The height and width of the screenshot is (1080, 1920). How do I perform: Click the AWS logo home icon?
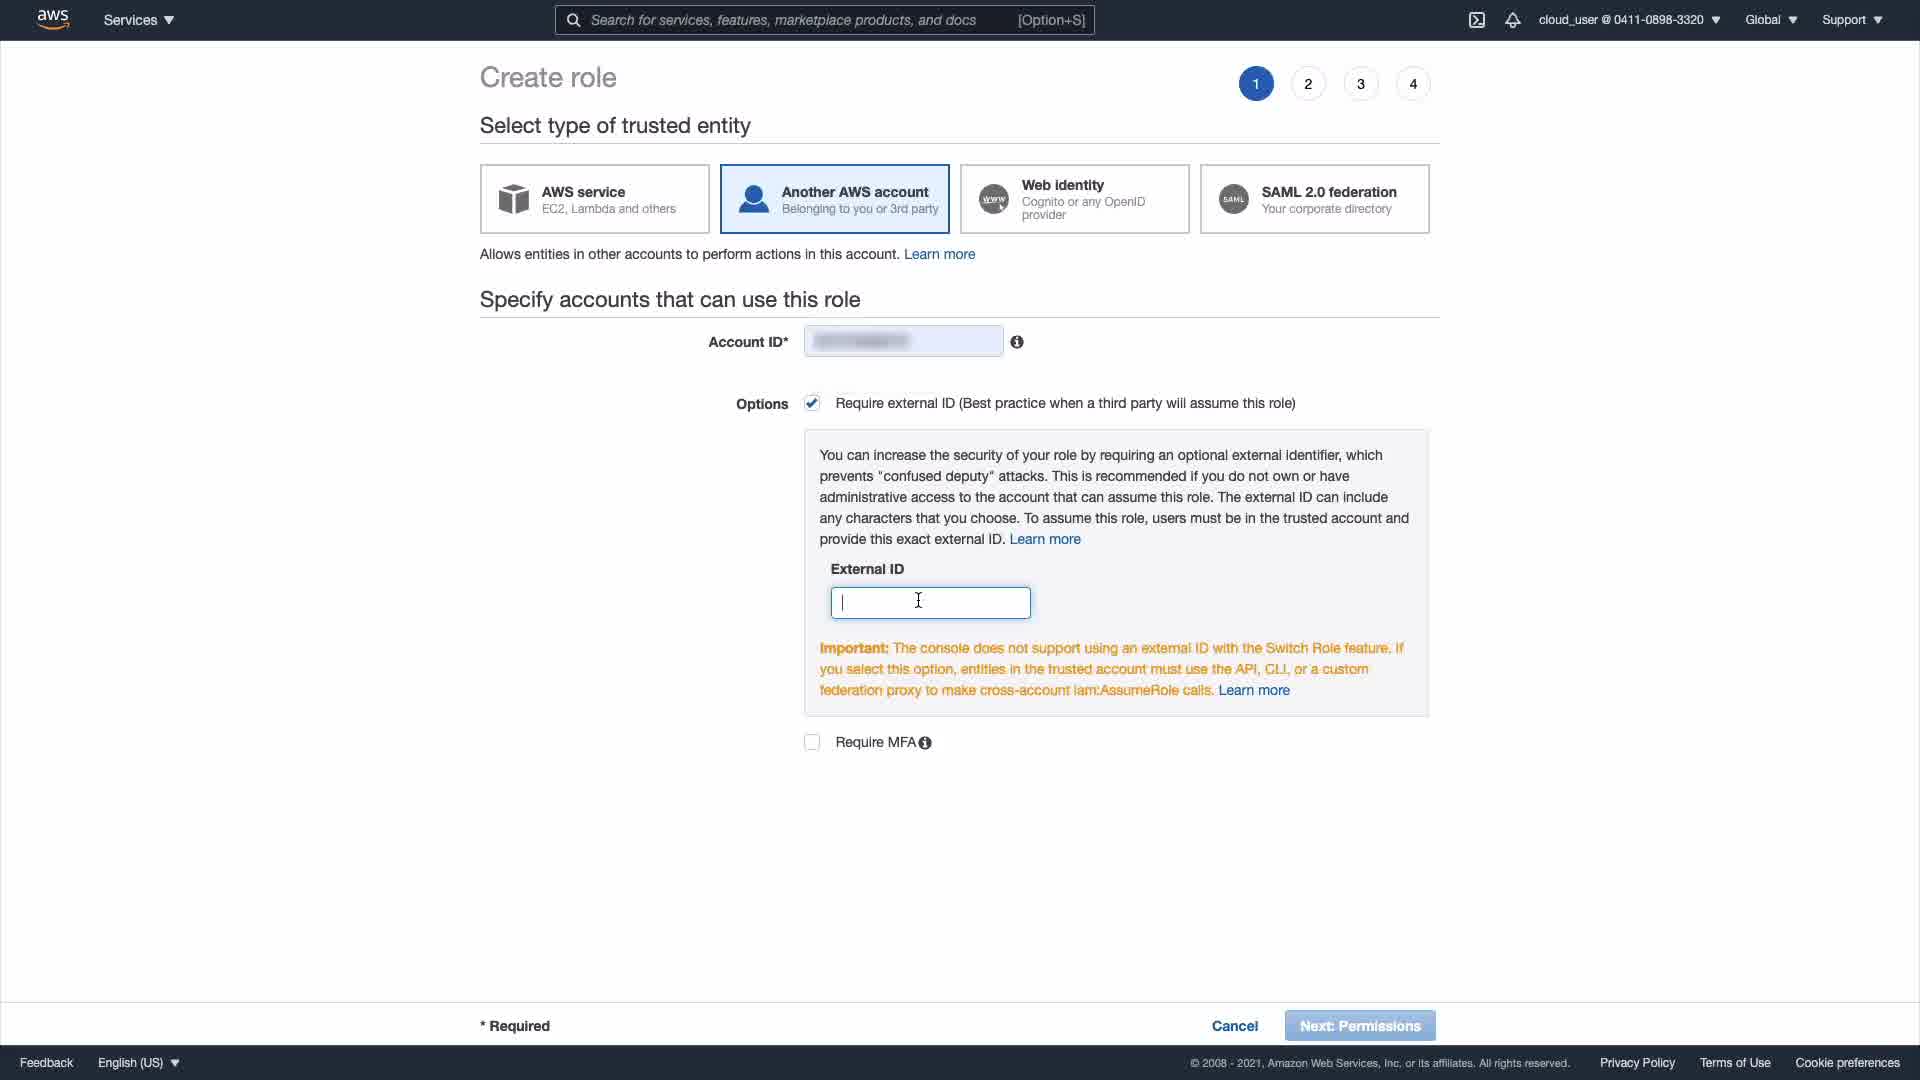(52, 20)
